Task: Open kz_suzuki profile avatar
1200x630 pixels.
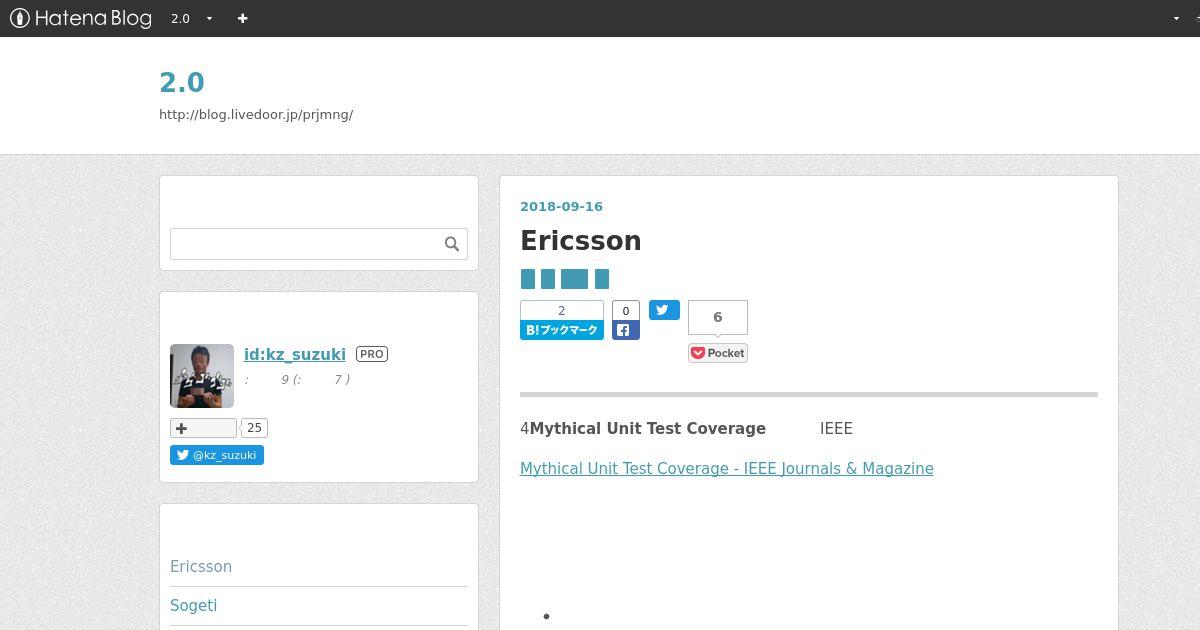Action: tap(202, 376)
